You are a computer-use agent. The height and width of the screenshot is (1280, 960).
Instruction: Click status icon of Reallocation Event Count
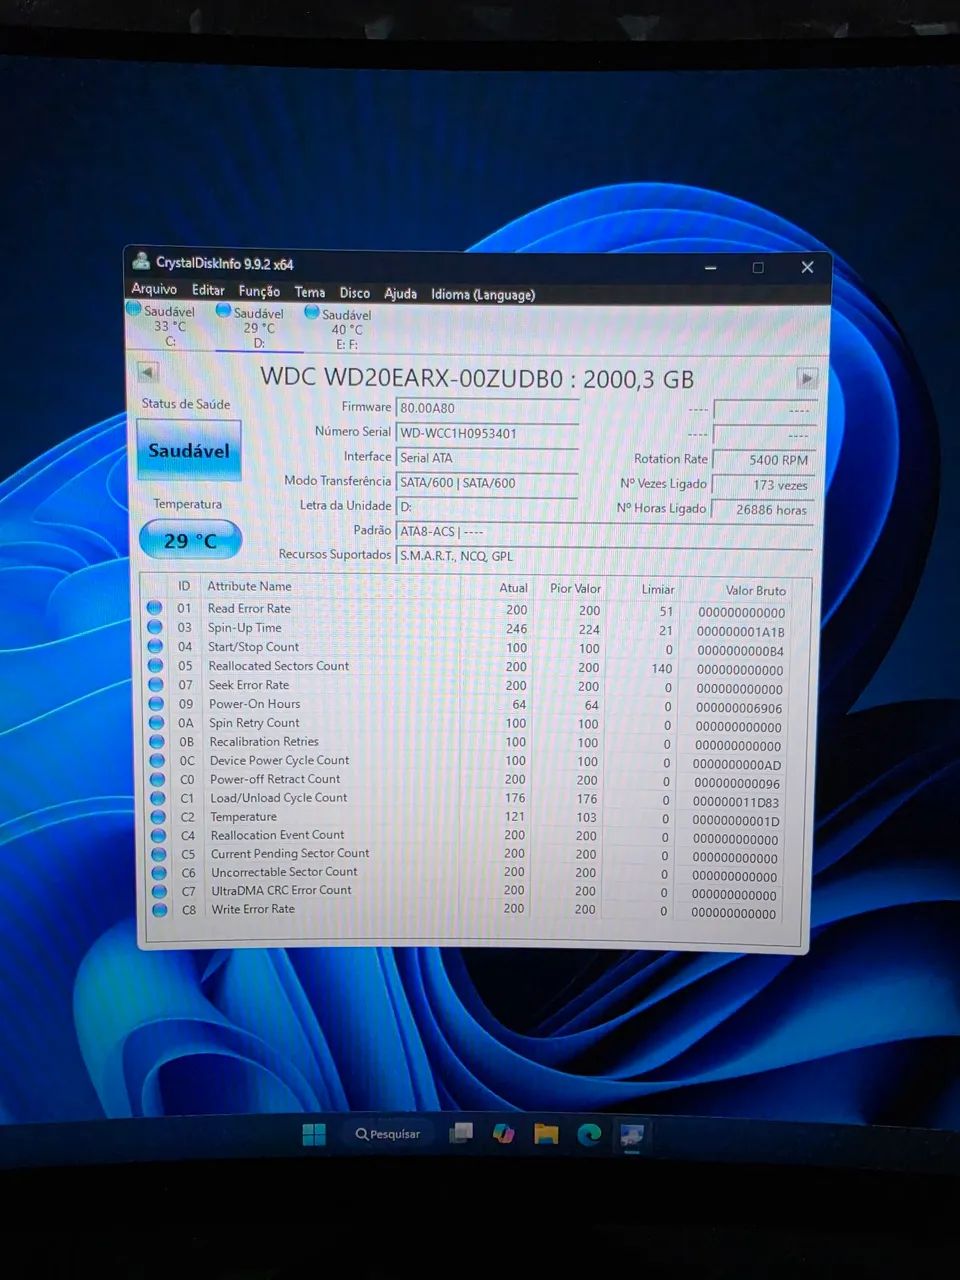(159, 835)
